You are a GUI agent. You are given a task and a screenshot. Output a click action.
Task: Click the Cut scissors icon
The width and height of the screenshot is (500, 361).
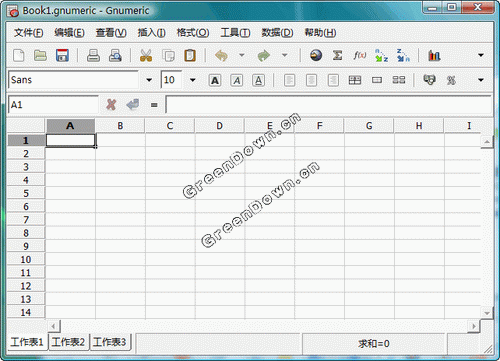pos(146,55)
